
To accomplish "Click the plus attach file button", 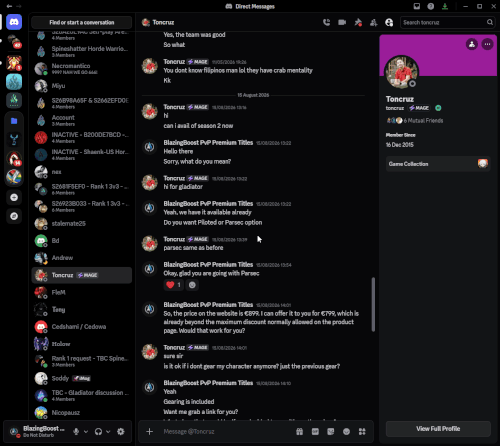I will (150, 431).
